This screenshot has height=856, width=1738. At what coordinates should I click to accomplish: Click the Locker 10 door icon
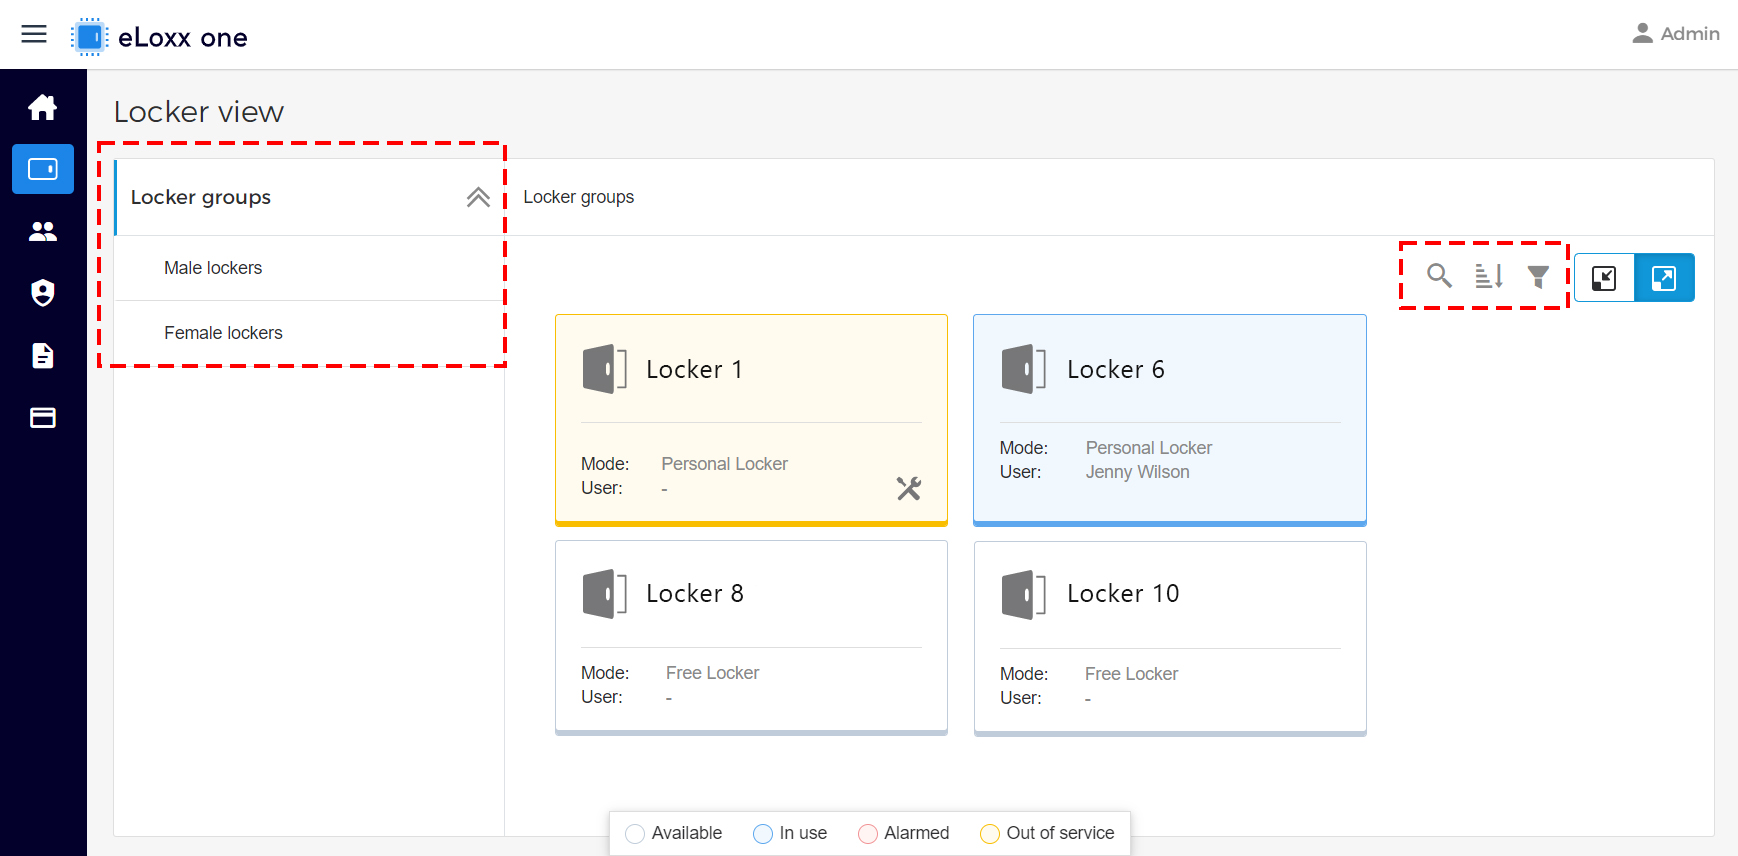pyautogui.click(x=1024, y=595)
